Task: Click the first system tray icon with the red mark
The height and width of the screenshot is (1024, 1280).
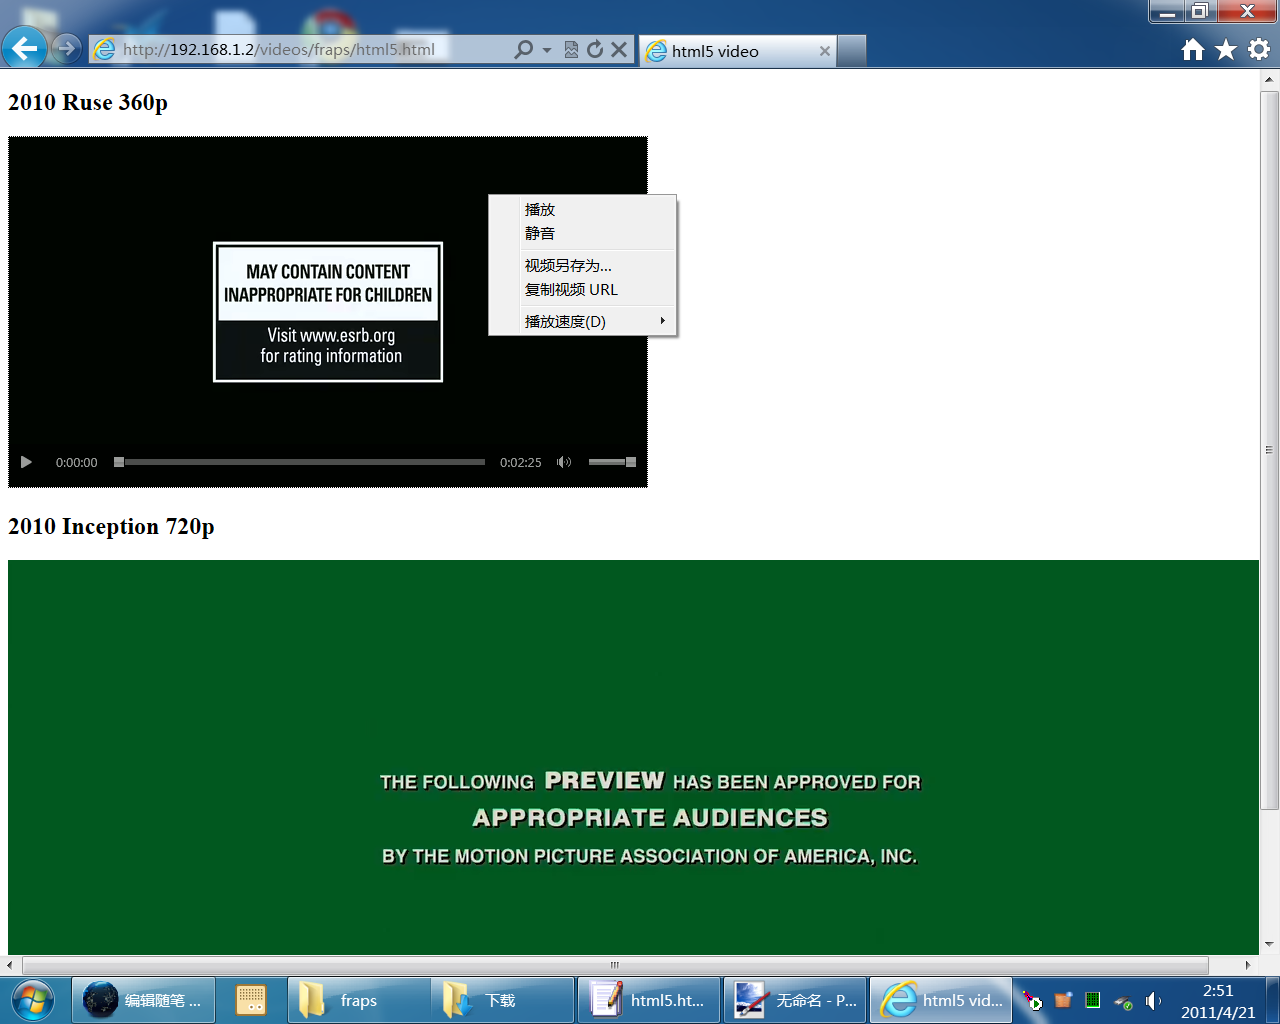Action: 1032,1001
